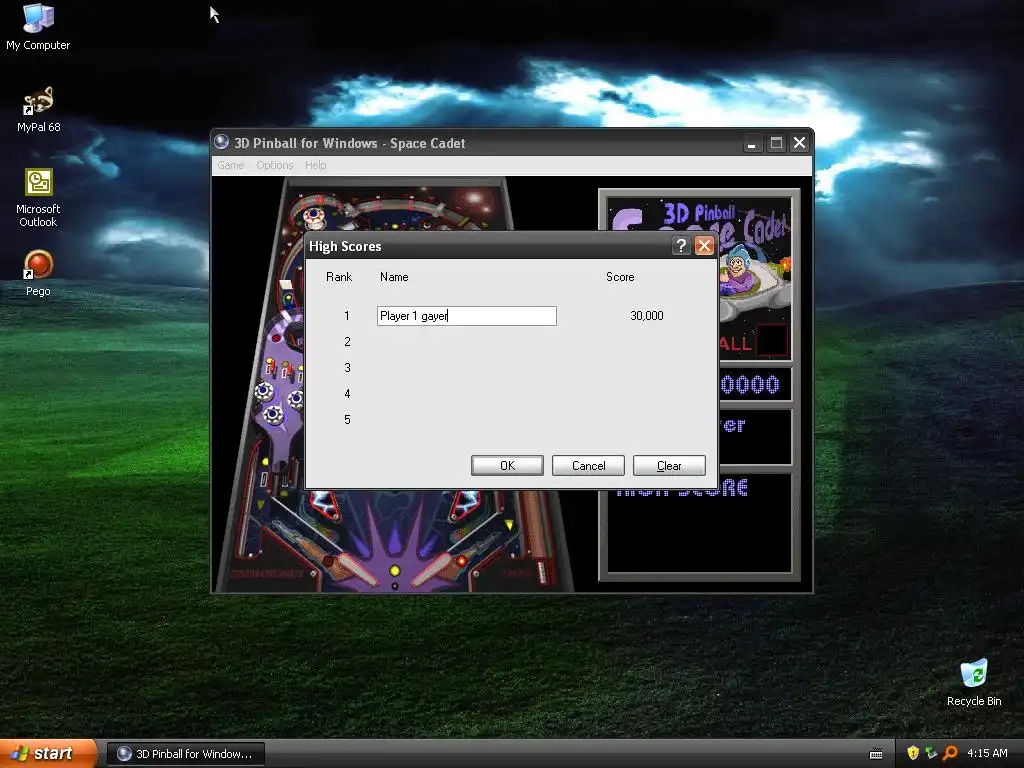1024x768 pixels.
Task: Click the help question mark button
Action: coord(680,246)
